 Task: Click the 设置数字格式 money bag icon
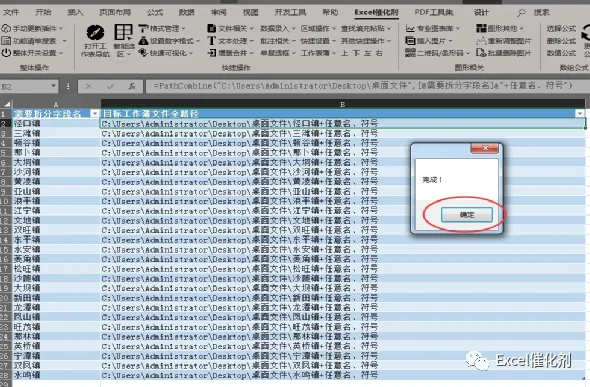click(143, 41)
